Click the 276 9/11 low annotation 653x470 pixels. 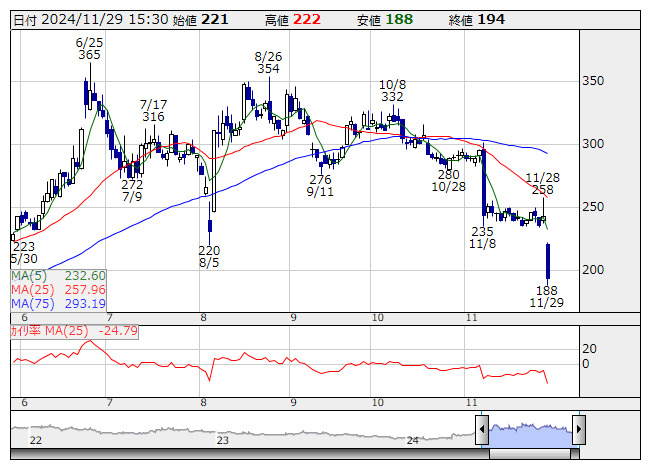click(320, 186)
